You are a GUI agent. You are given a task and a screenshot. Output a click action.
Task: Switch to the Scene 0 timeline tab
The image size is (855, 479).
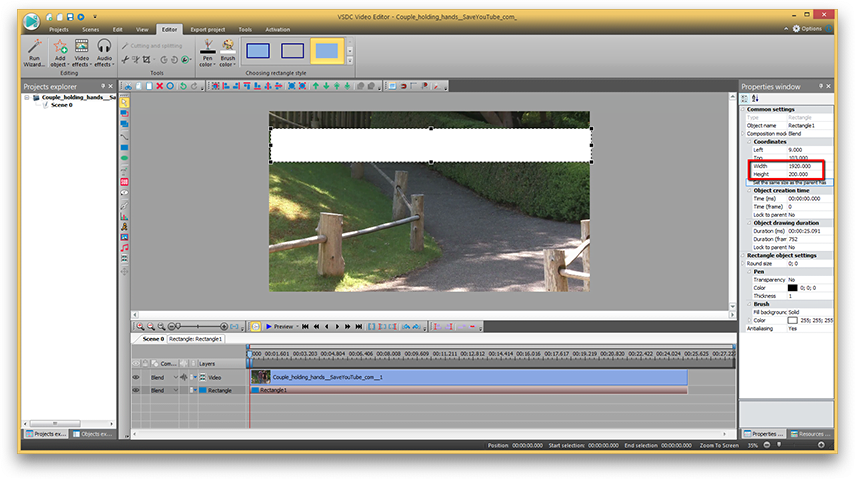[153, 339]
